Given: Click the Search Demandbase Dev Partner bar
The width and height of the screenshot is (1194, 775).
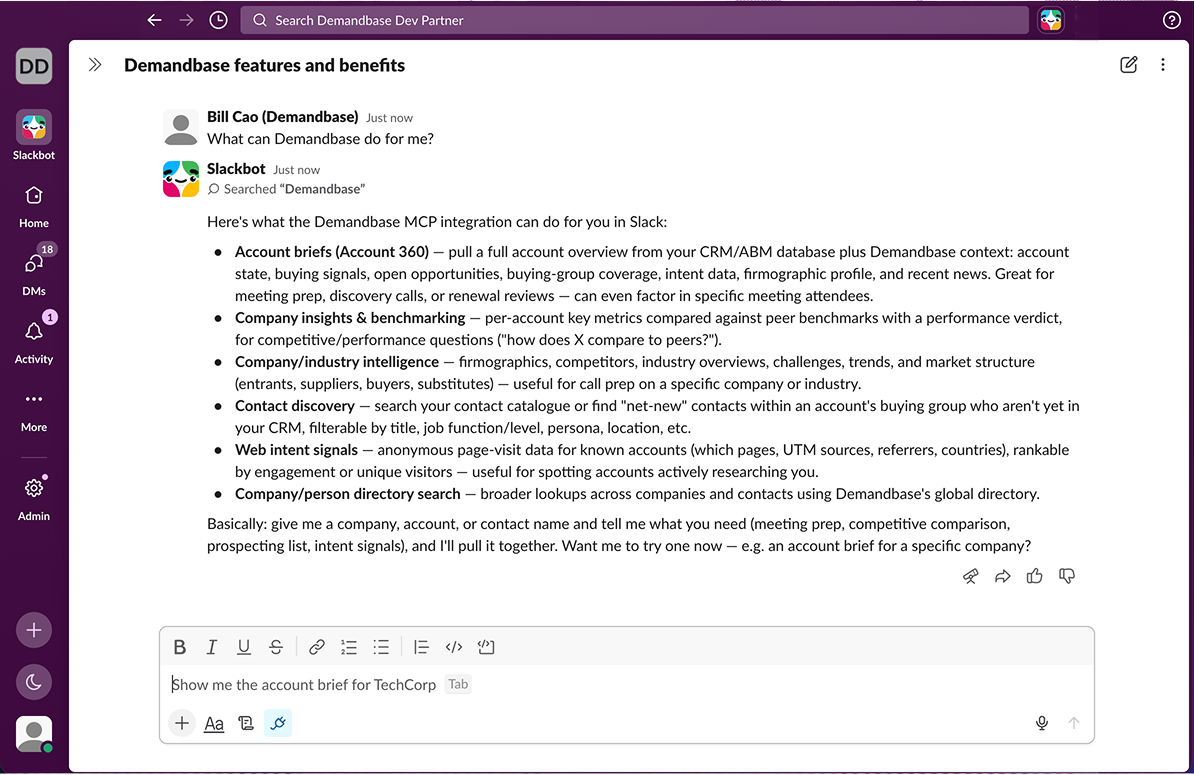Looking at the screenshot, I should pos(634,21).
